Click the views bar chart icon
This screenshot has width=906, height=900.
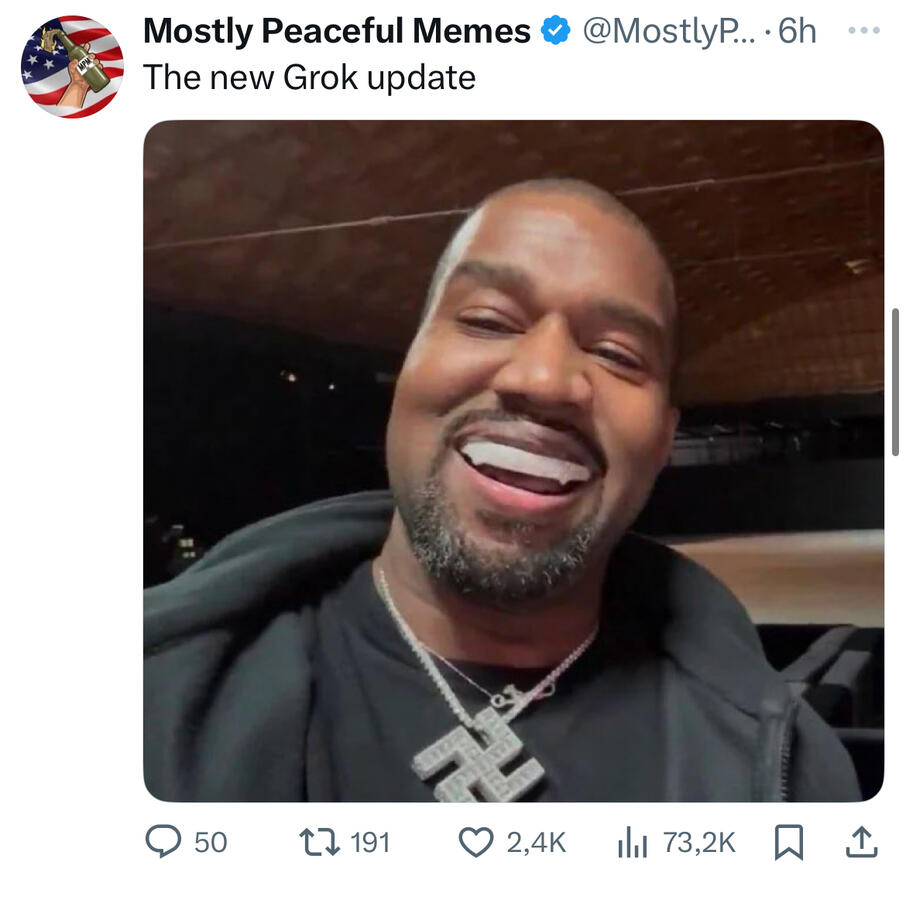[632, 843]
